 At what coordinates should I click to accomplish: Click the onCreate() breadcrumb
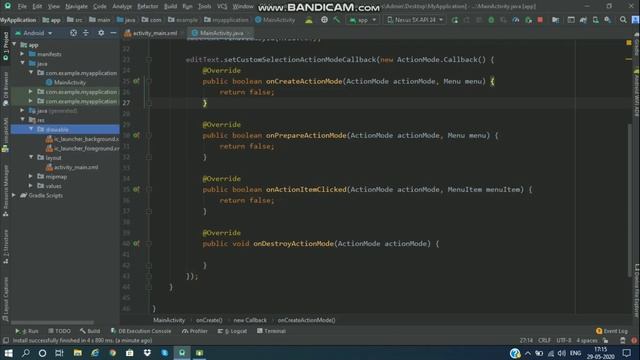click(209, 320)
